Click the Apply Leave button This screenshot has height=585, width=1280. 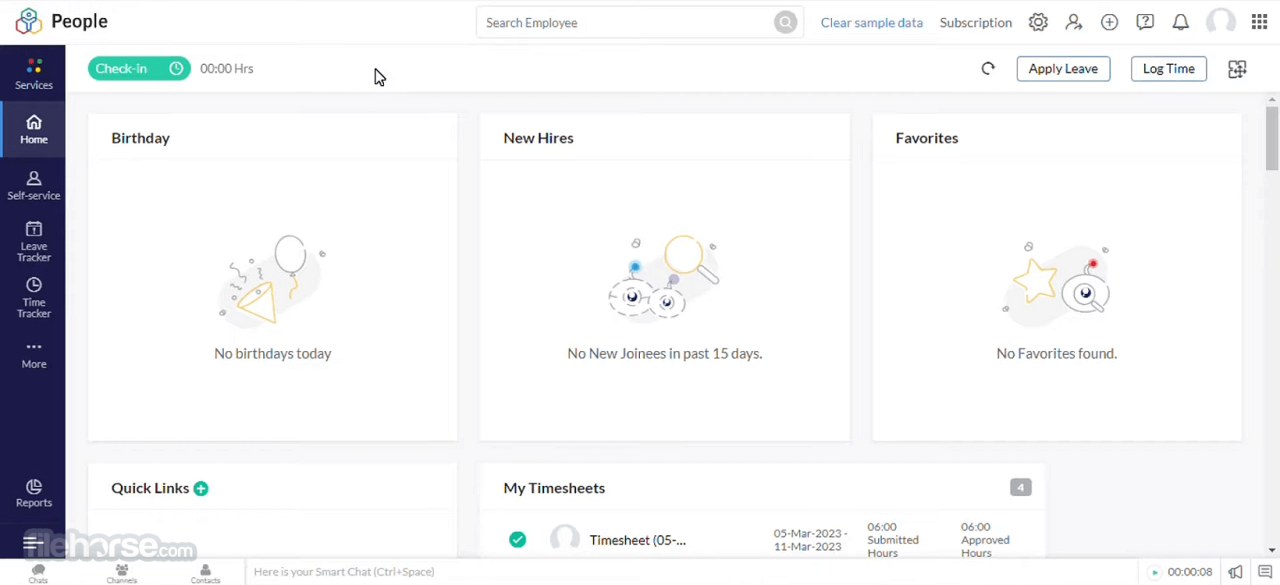click(x=1063, y=68)
